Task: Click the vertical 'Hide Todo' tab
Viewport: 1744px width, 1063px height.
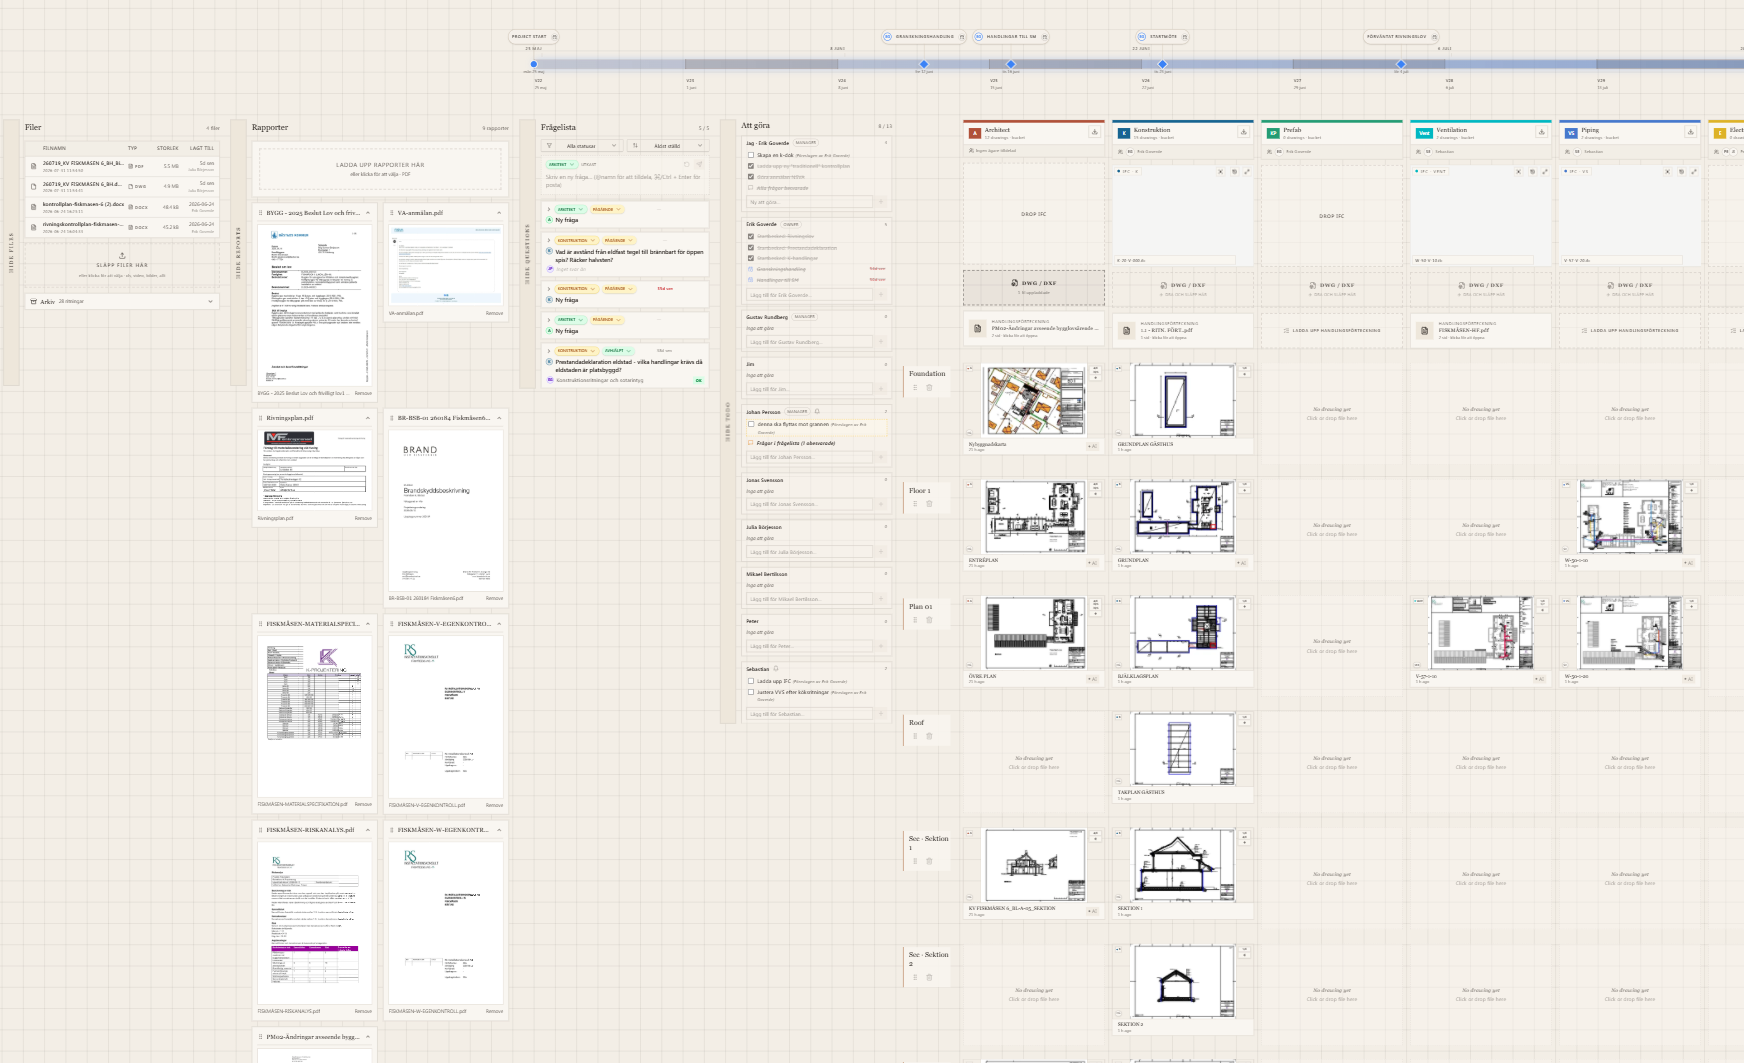Action: [x=728, y=420]
